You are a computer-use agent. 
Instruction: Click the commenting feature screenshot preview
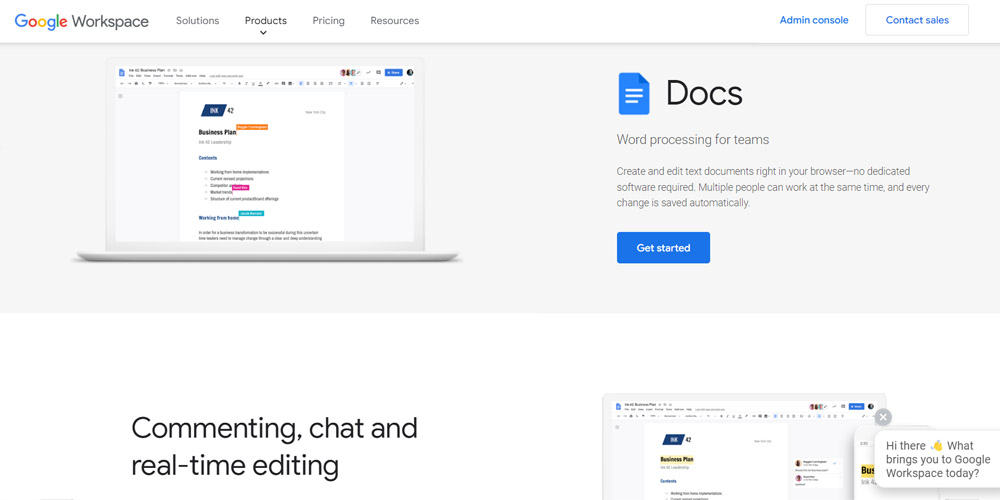pyautogui.click(x=744, y=446)
